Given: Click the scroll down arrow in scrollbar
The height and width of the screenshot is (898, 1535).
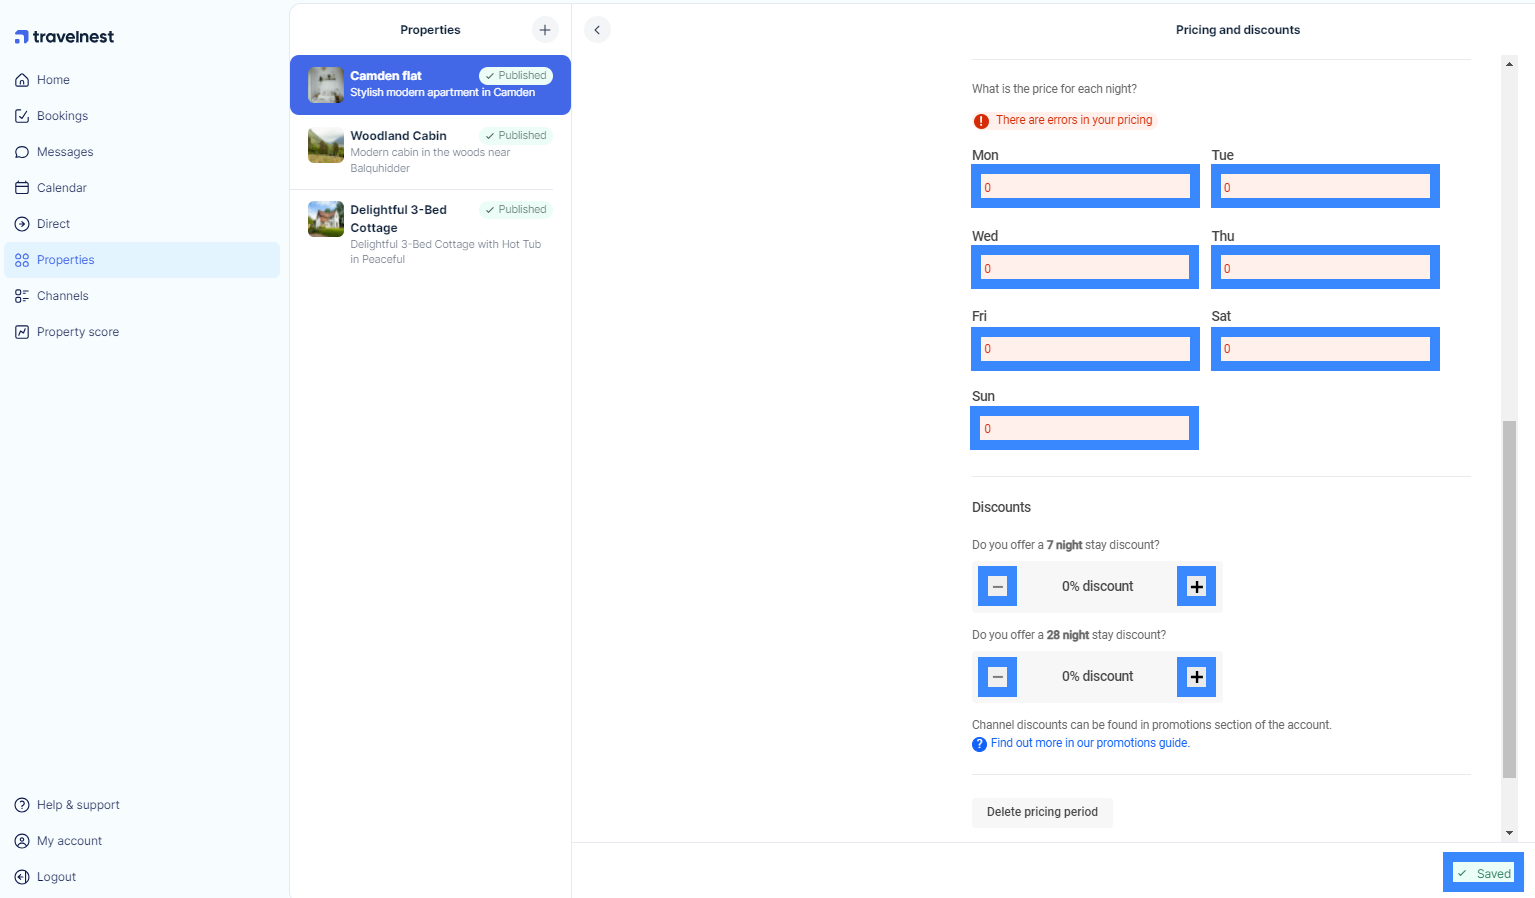Looking at the screenshot, I should click(x=1509, y=833).
